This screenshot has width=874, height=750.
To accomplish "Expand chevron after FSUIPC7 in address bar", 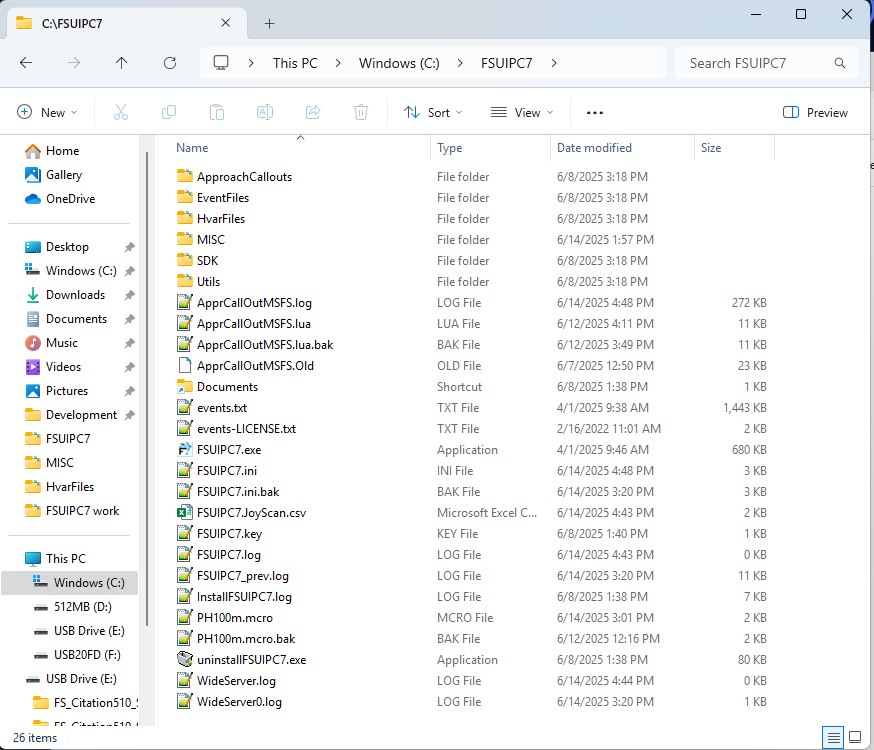I will pos(553,63).
